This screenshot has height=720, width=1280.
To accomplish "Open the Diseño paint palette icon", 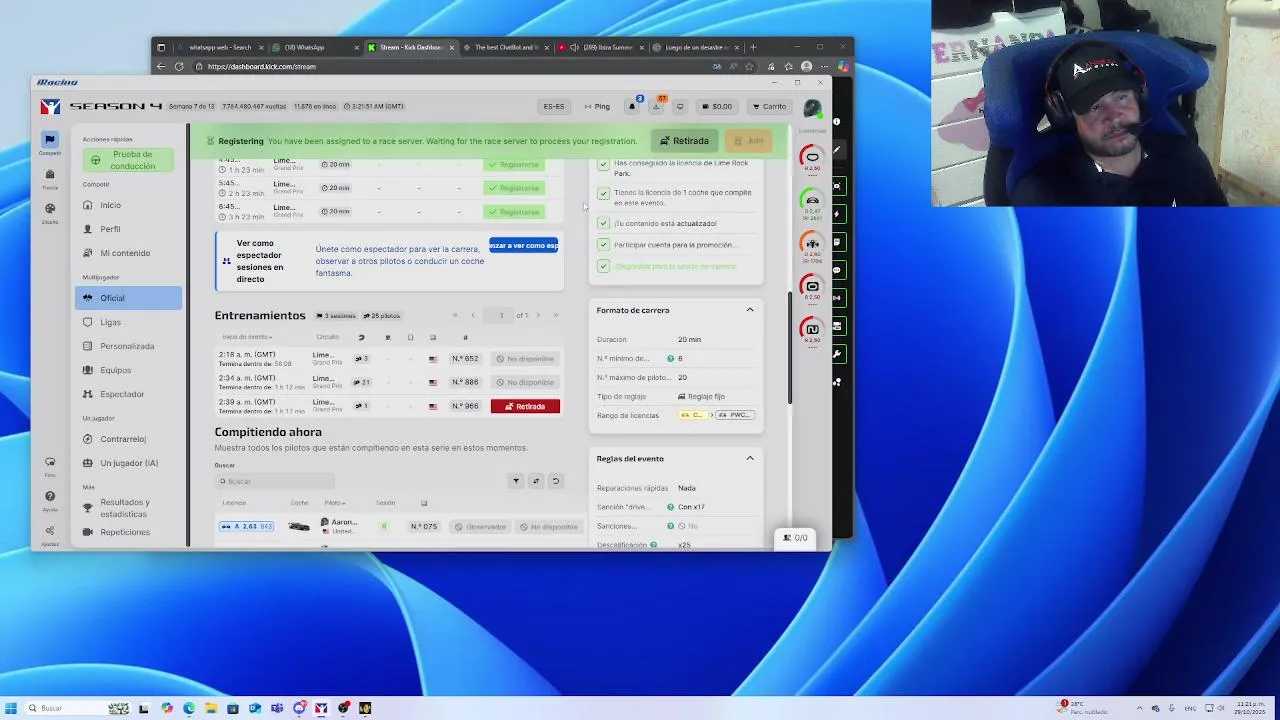I will click(49, 209).
